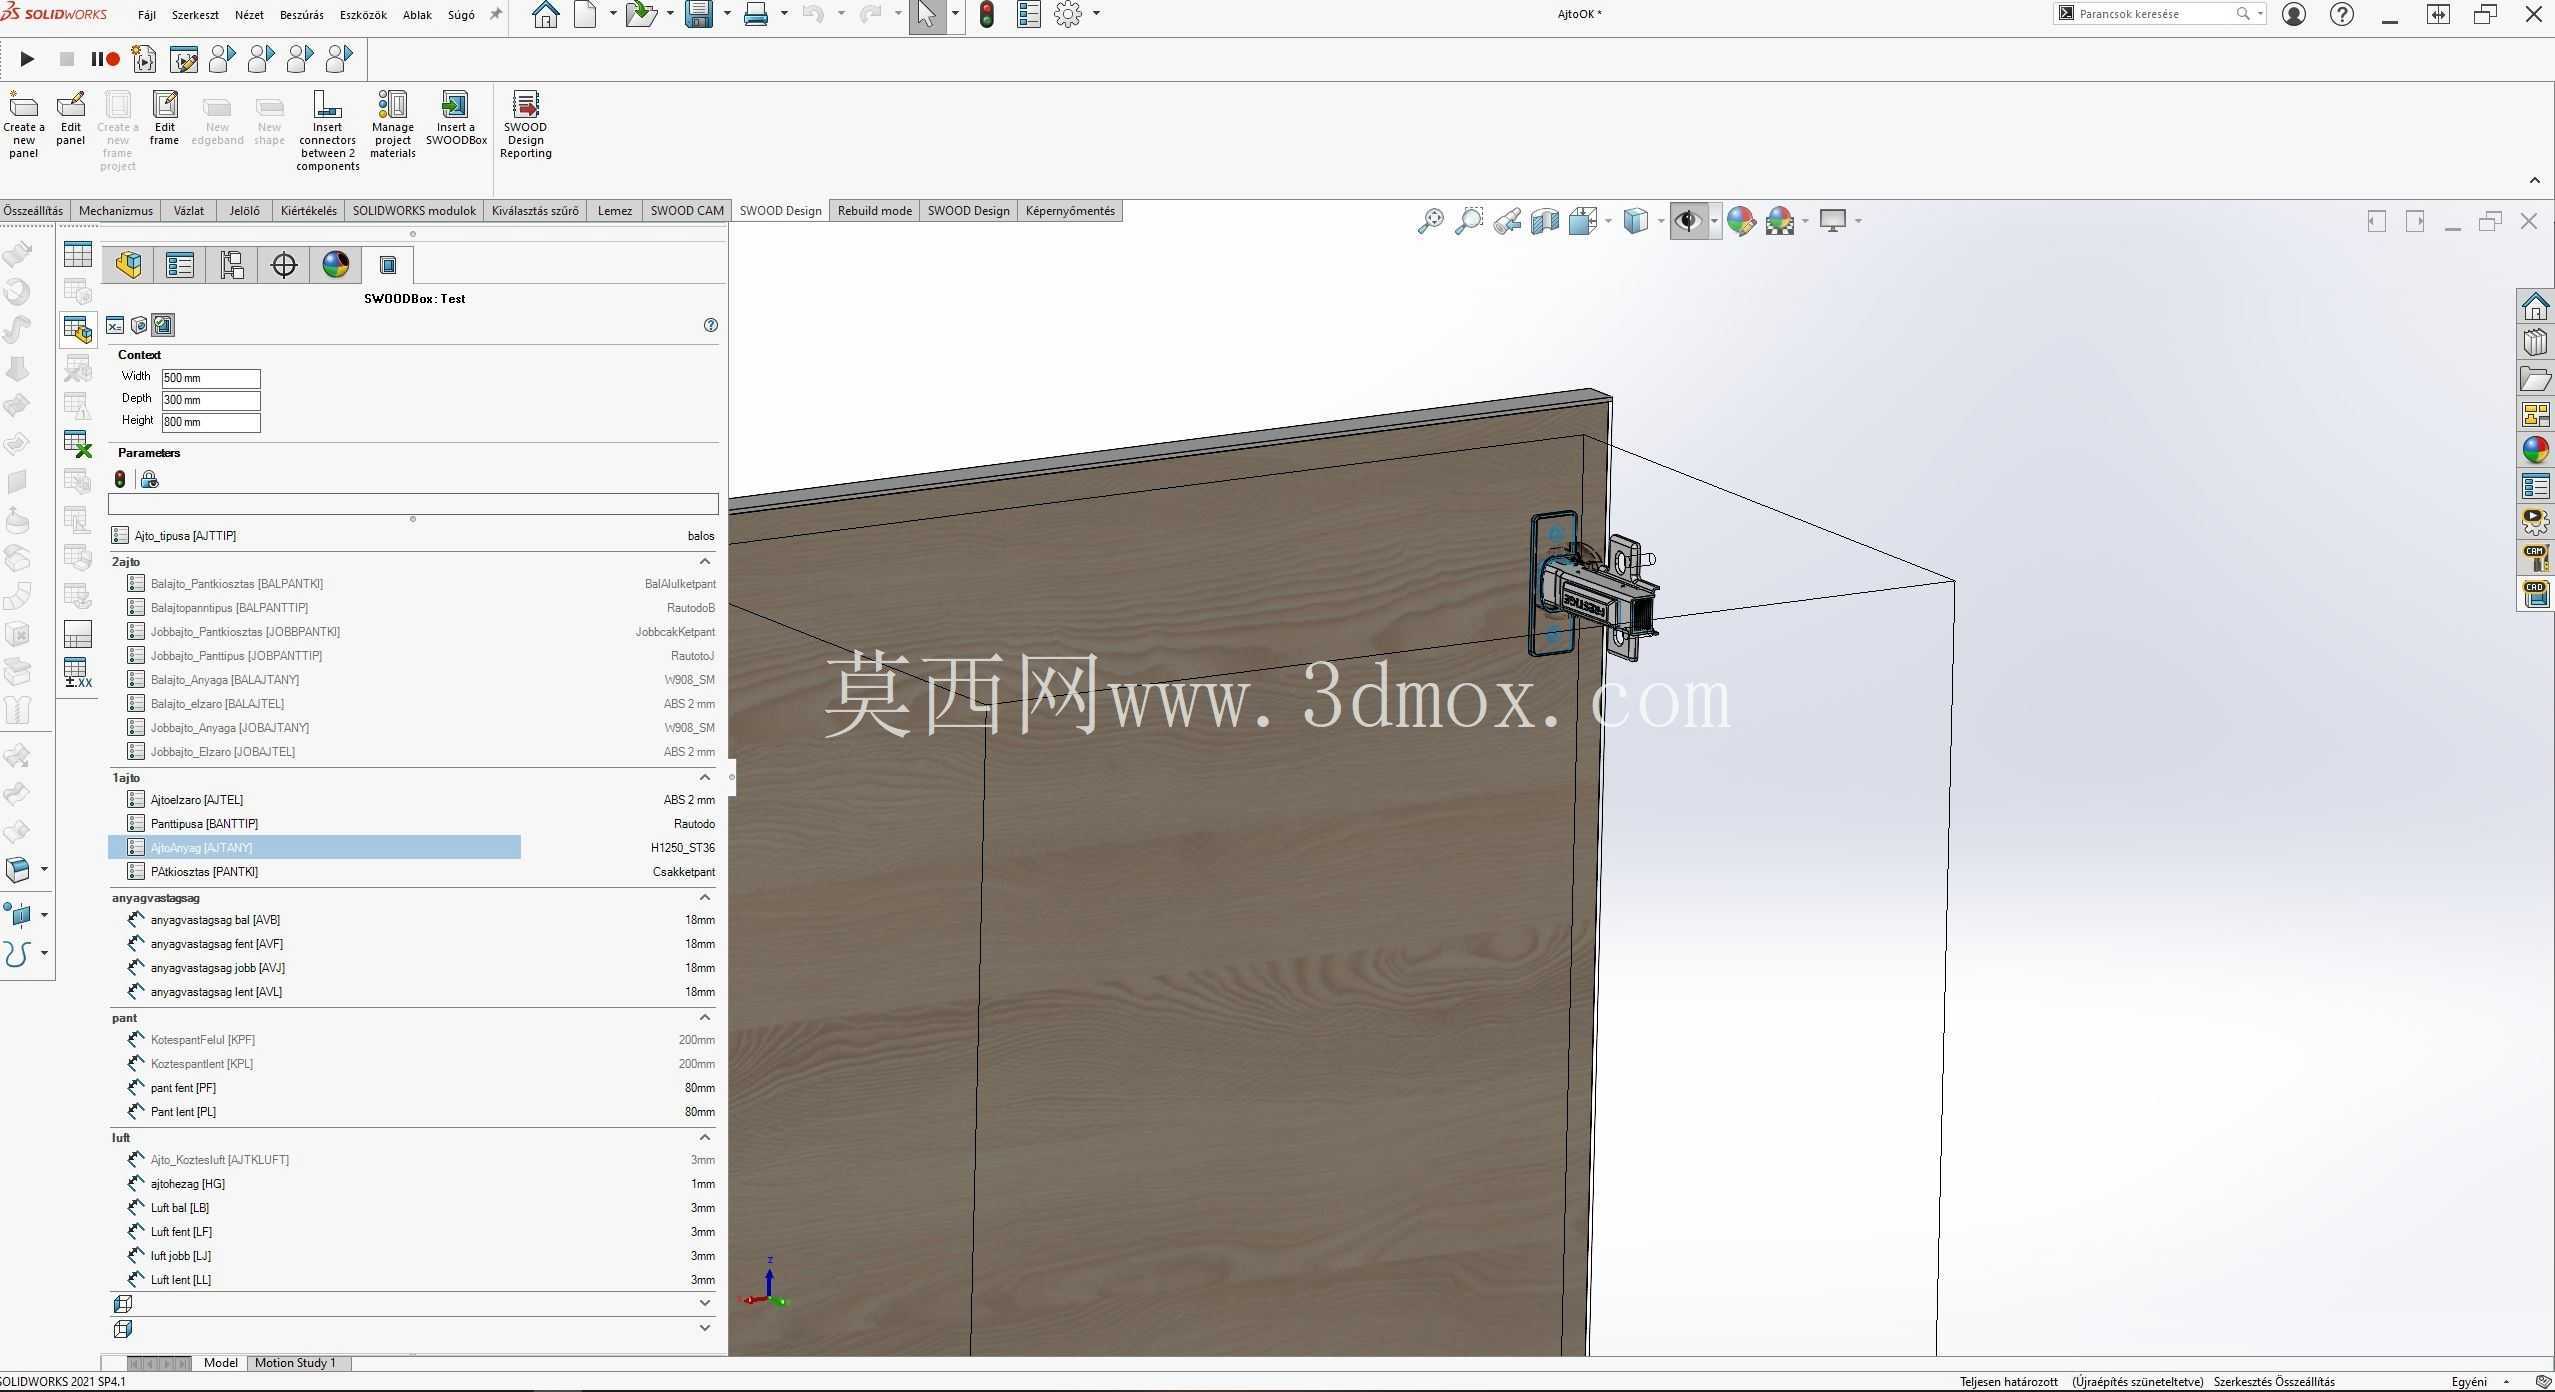Click the Rebuild traffic light icon

[987, 14]
